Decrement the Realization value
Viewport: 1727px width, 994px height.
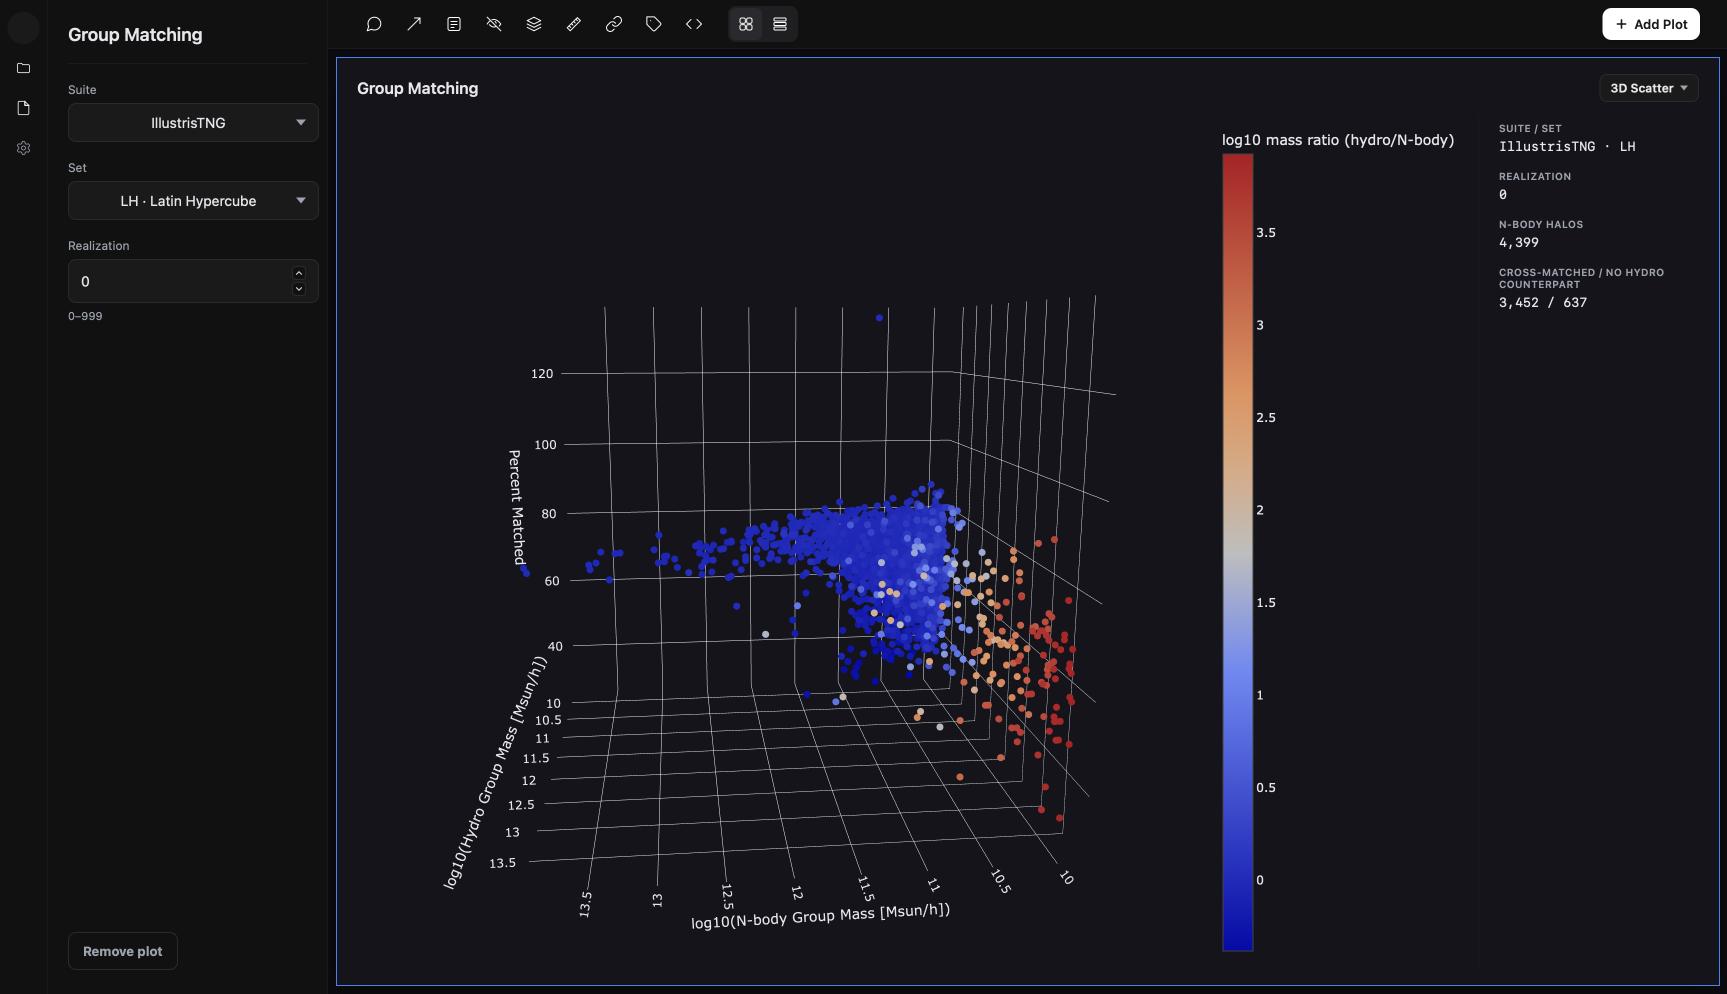[x=299, y=289]
